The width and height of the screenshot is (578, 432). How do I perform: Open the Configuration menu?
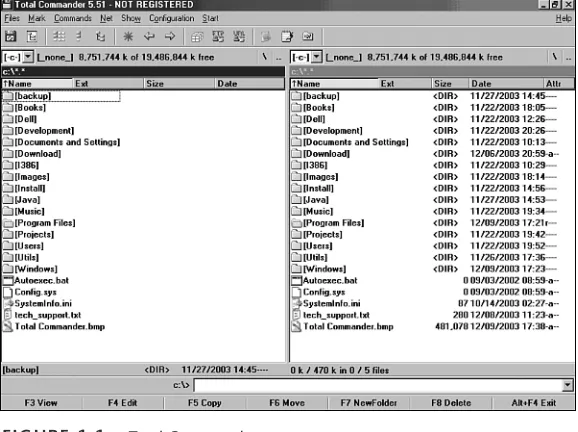[171, 18]
